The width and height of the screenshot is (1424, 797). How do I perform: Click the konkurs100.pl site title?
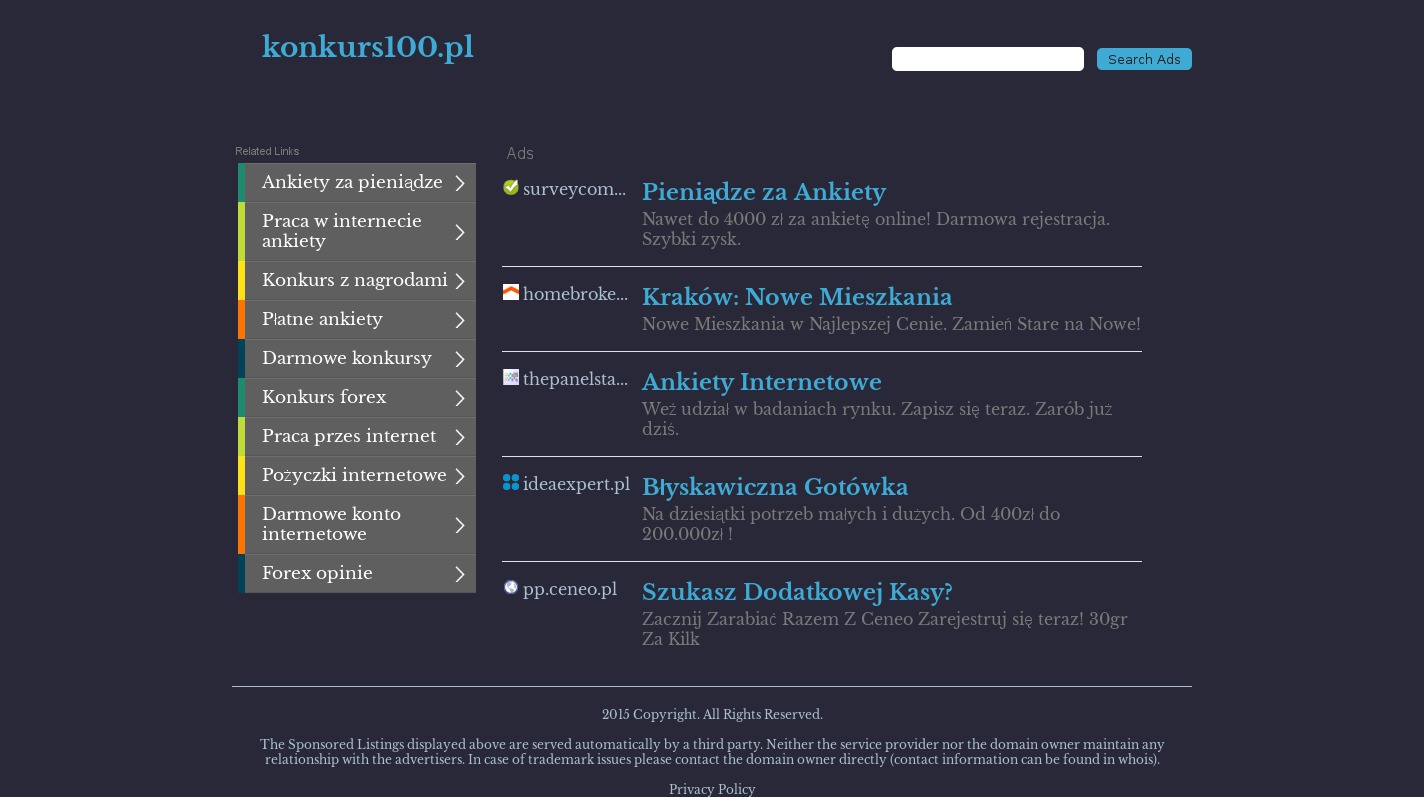pyautogui.click(x=368, y=47)
